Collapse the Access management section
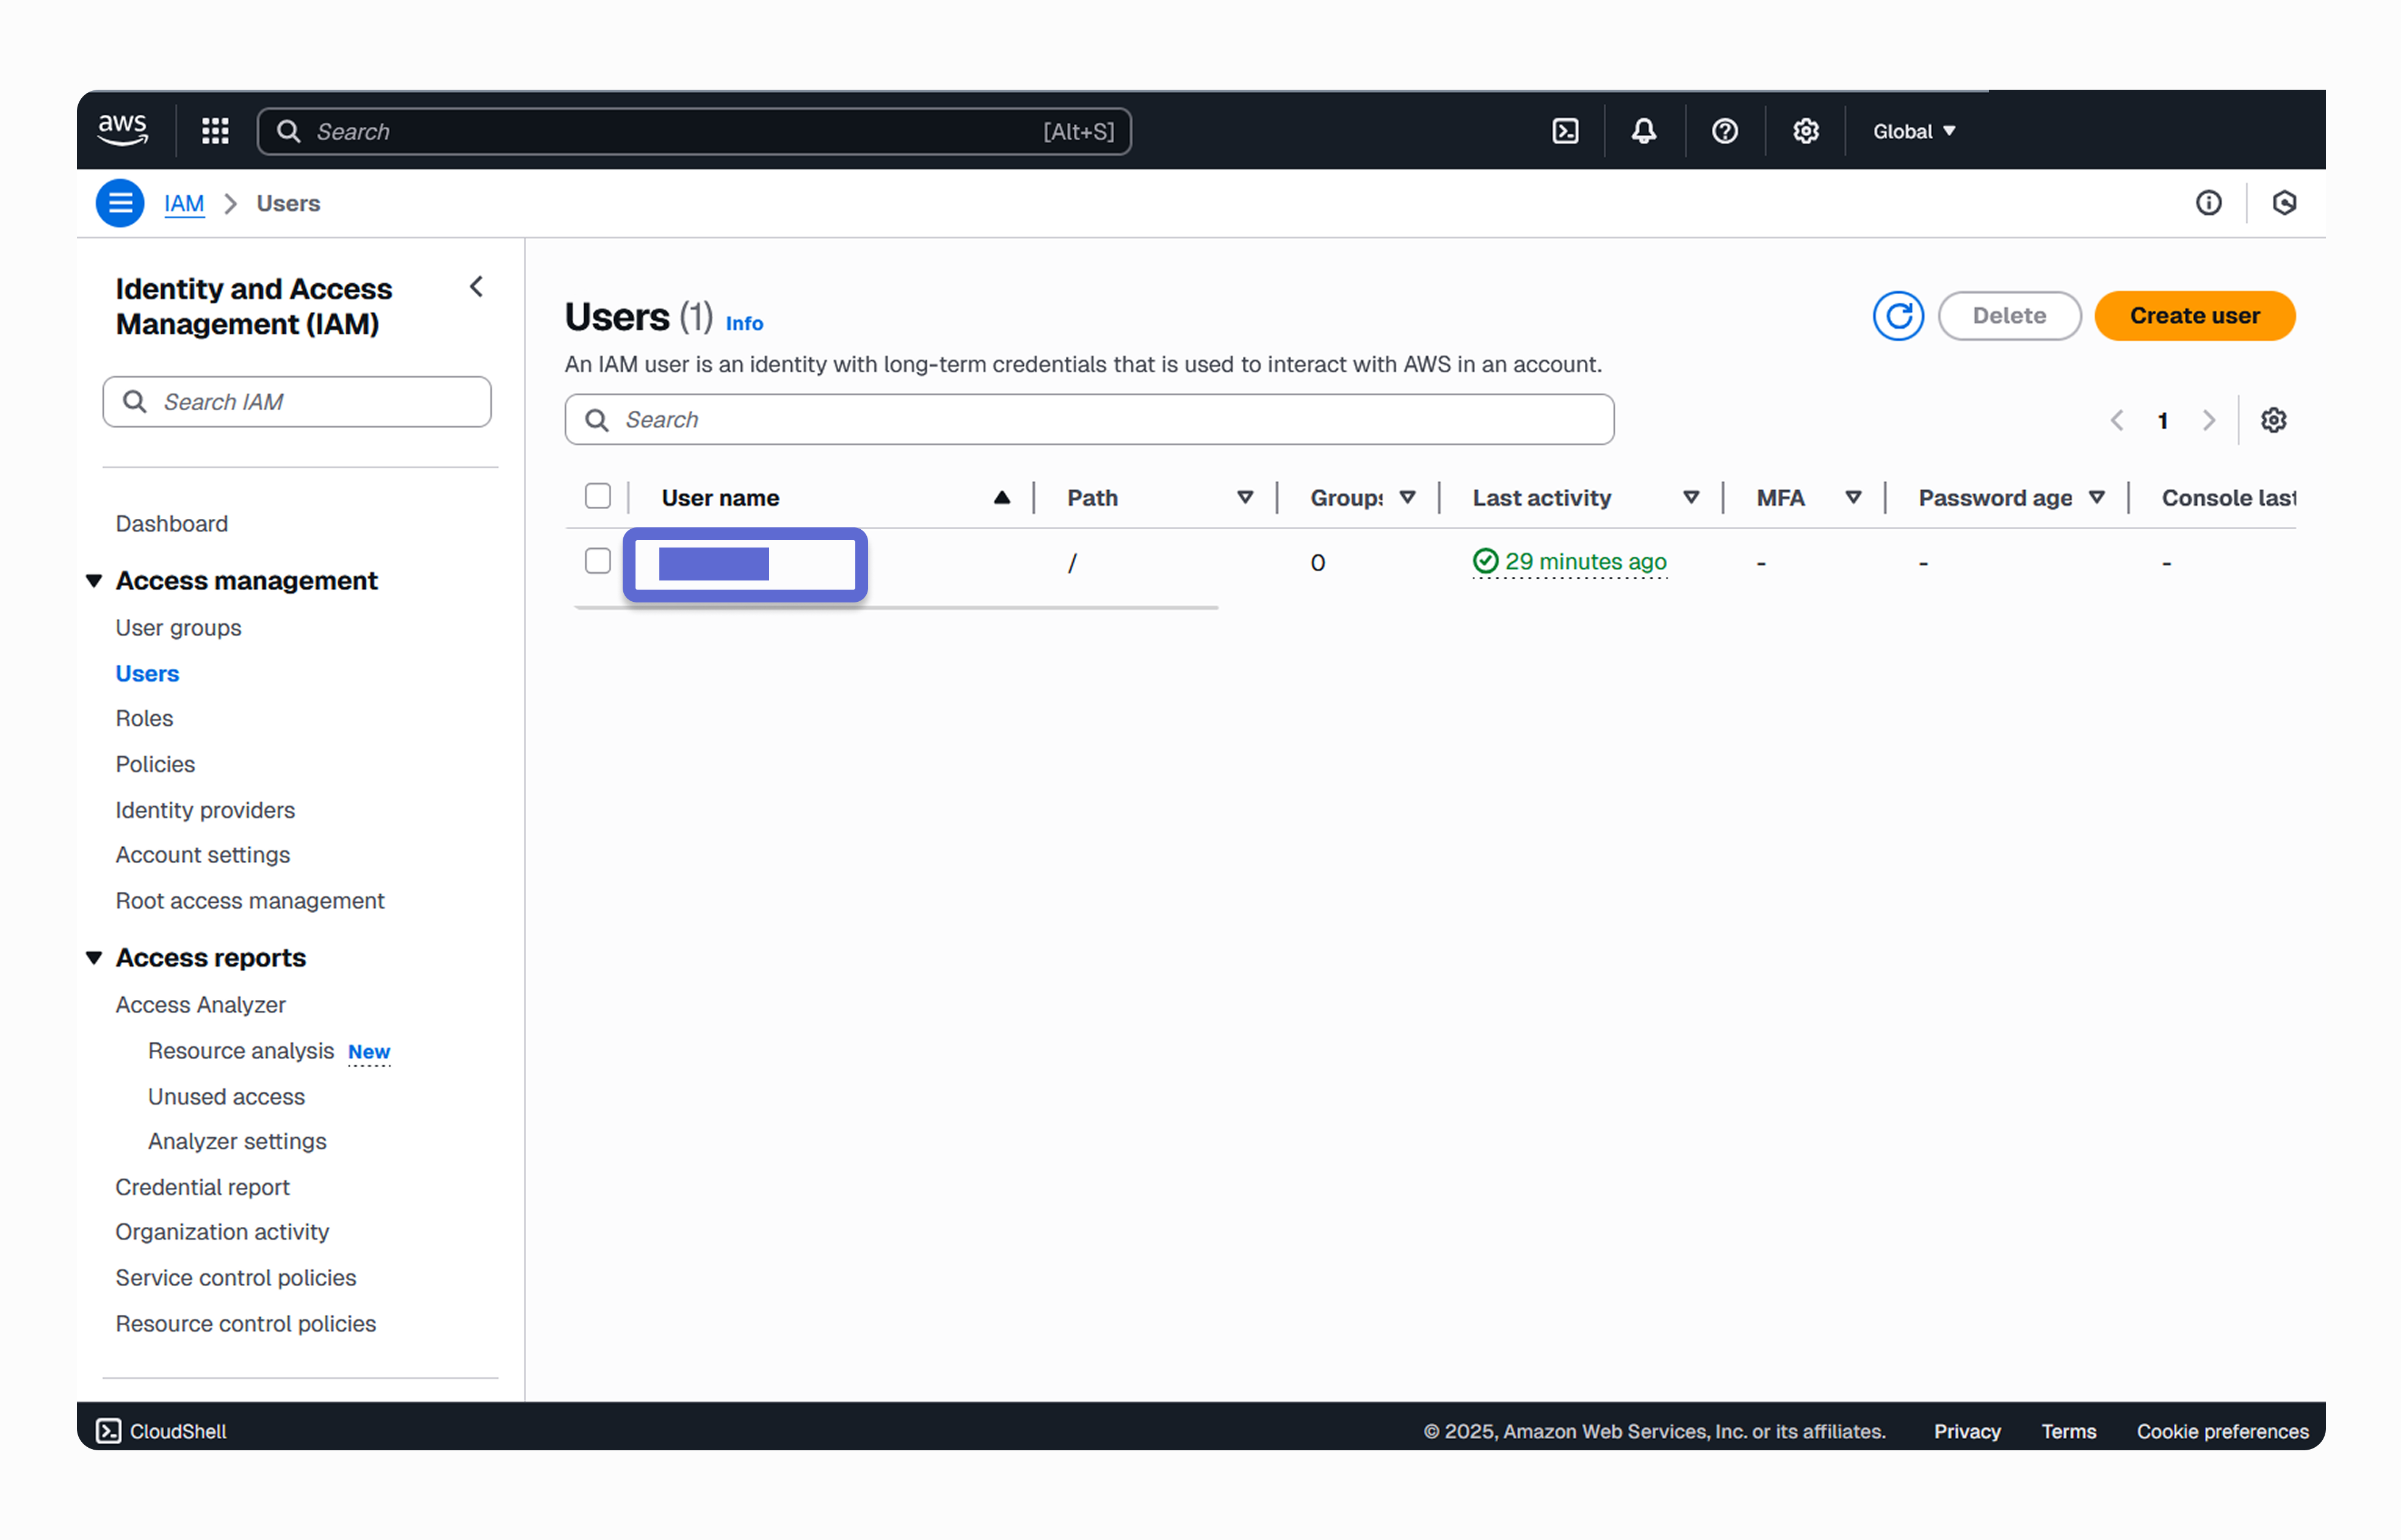Screen dimensions: 2401x1540 point(94,580)
